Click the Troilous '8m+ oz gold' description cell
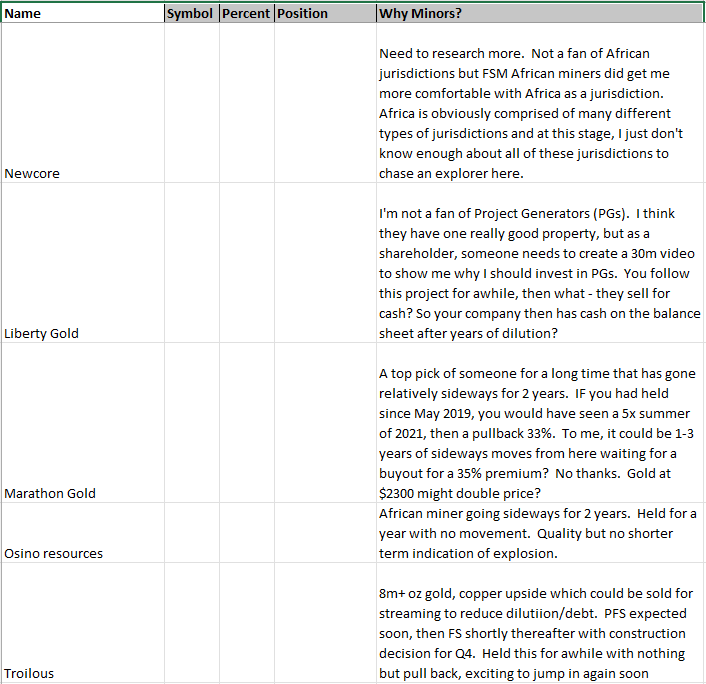 point(540,623)
